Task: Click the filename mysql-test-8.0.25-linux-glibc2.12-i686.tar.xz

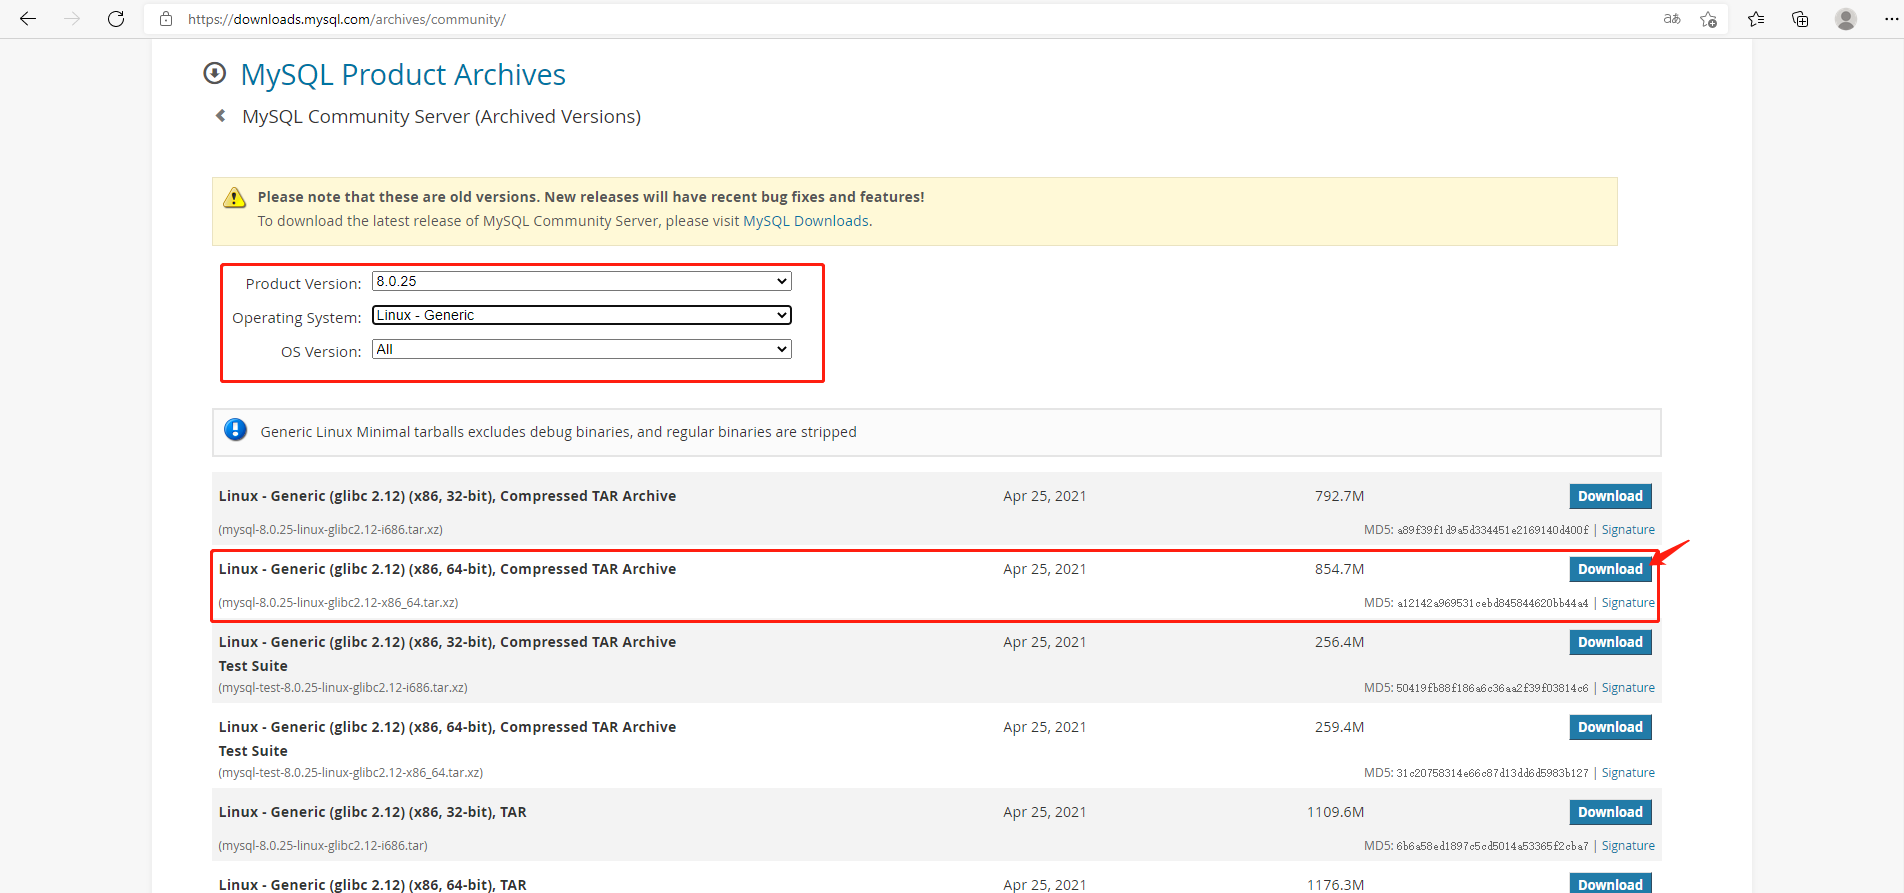Action: coord(343,688)
